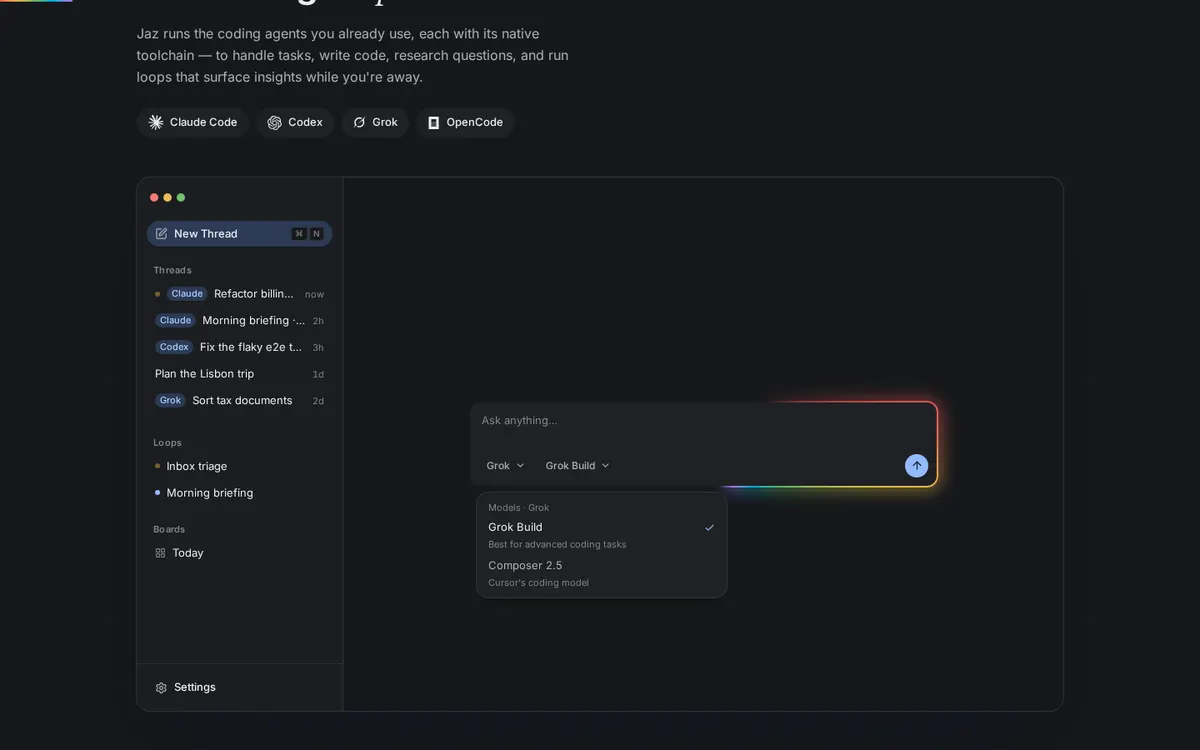Select the Grok Build model option

click(x=601, y=535)
